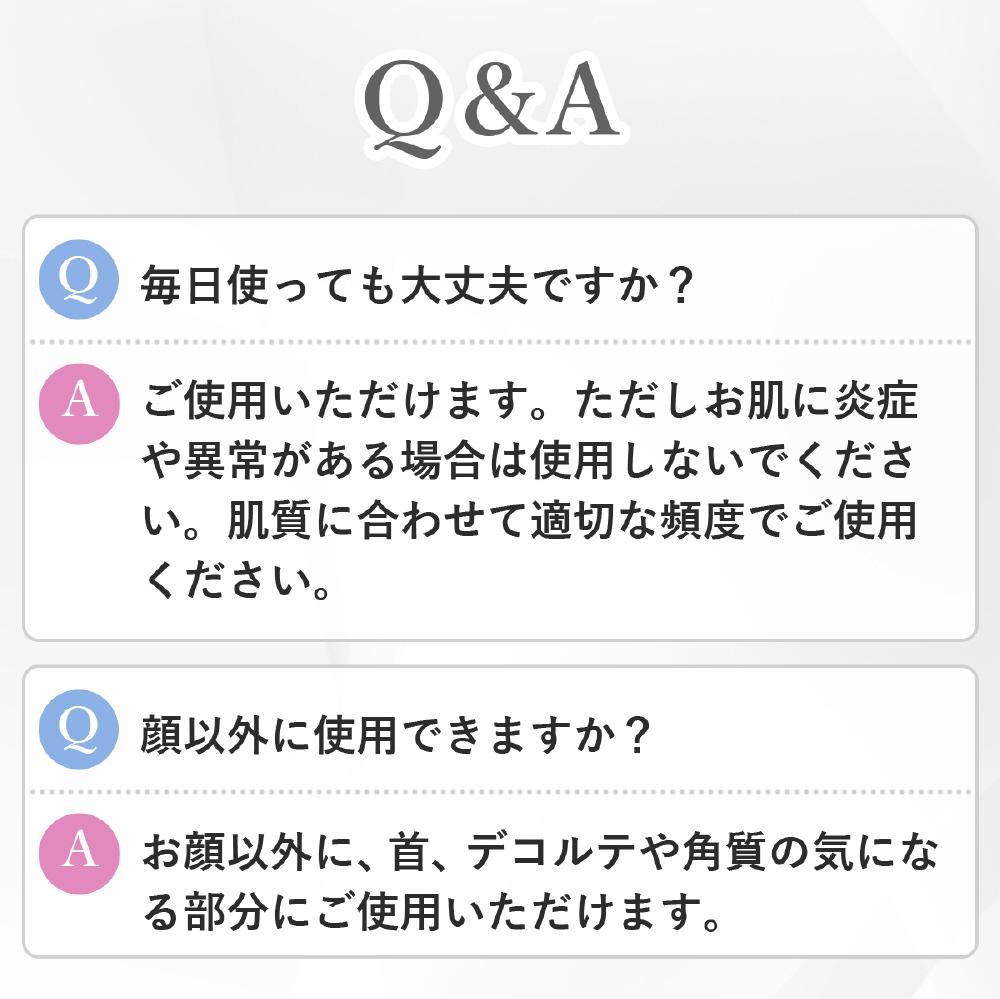The height and width of the screenshot is (999, 1000).
Task: Click the answer line starting お顔以外に、首
Action: pyautogui.click(x=540, y=853)
